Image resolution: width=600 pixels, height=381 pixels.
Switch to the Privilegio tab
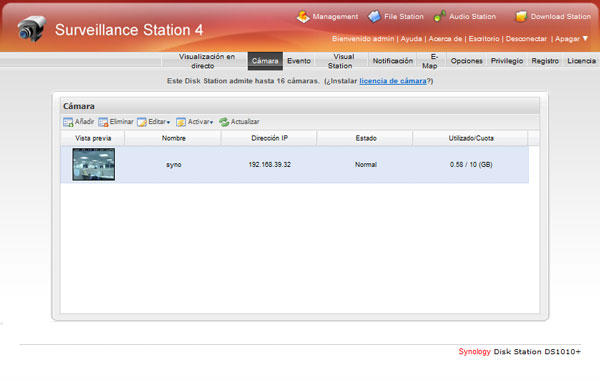(507, 61)
